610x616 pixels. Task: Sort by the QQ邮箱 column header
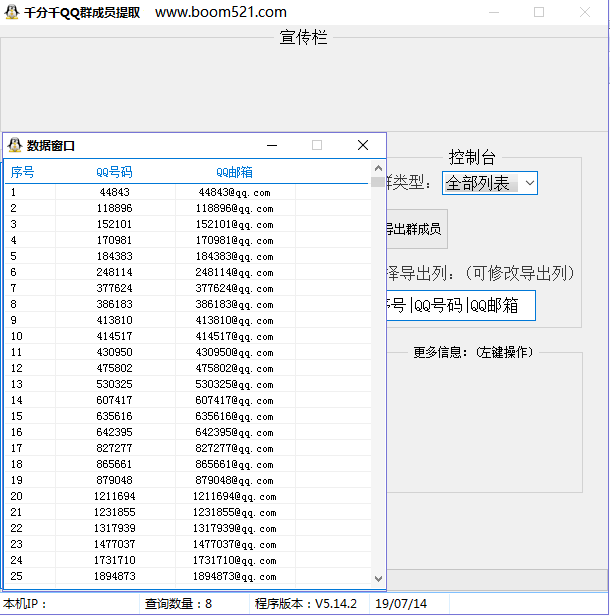coord(234,172)
